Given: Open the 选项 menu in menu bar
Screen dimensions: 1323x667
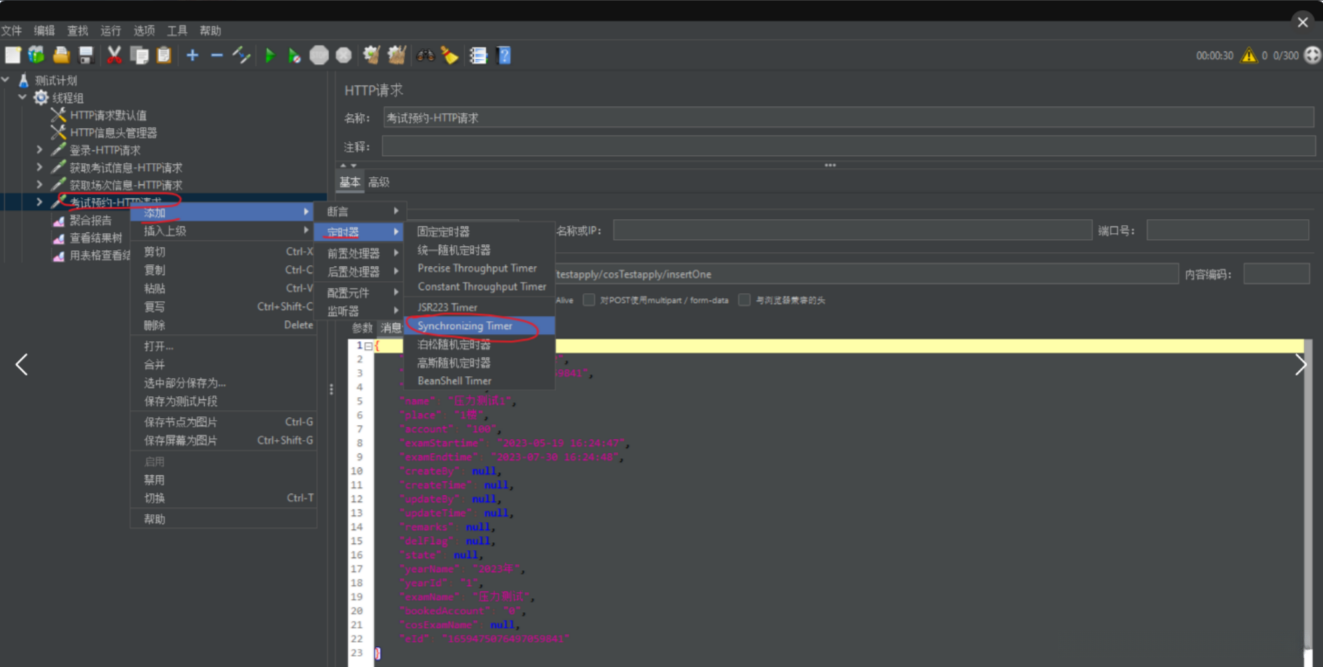Looking at the screenshot, I should 144,31.
